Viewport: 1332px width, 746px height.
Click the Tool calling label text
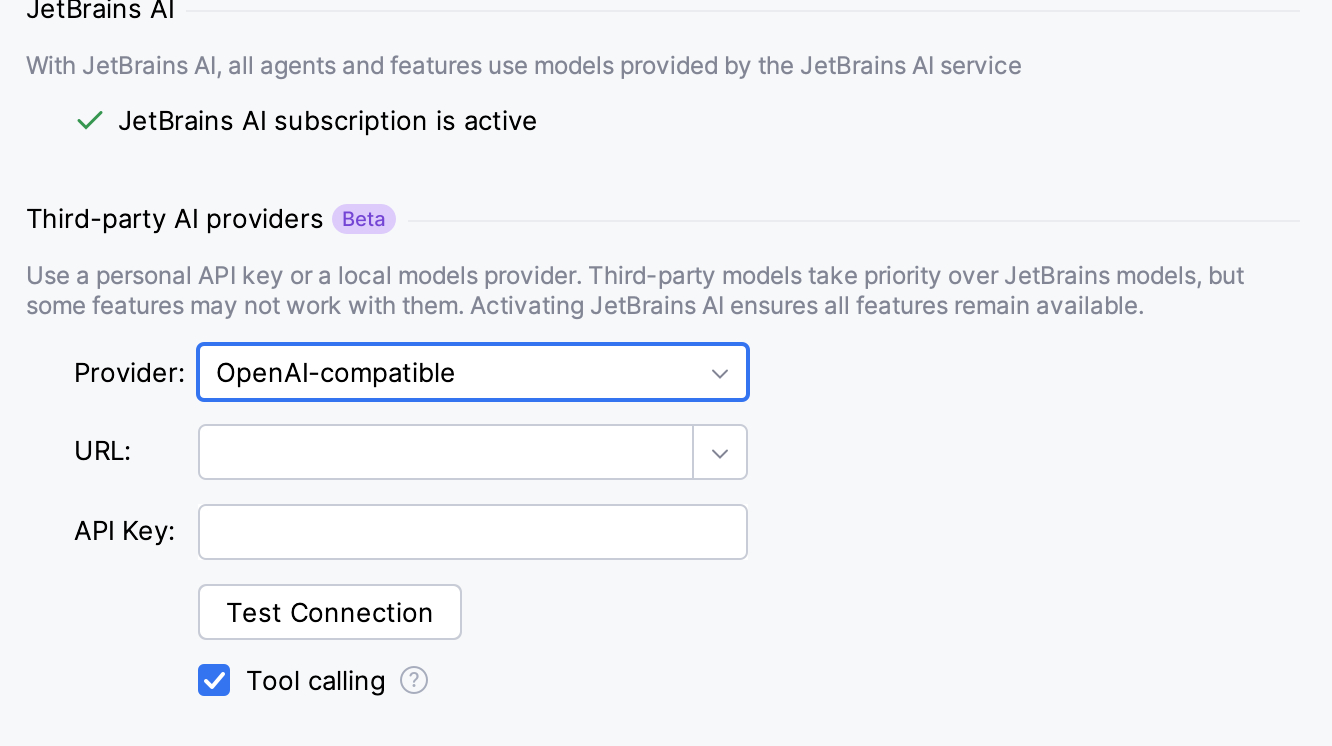pyautogui.click(x=315, y=681)
